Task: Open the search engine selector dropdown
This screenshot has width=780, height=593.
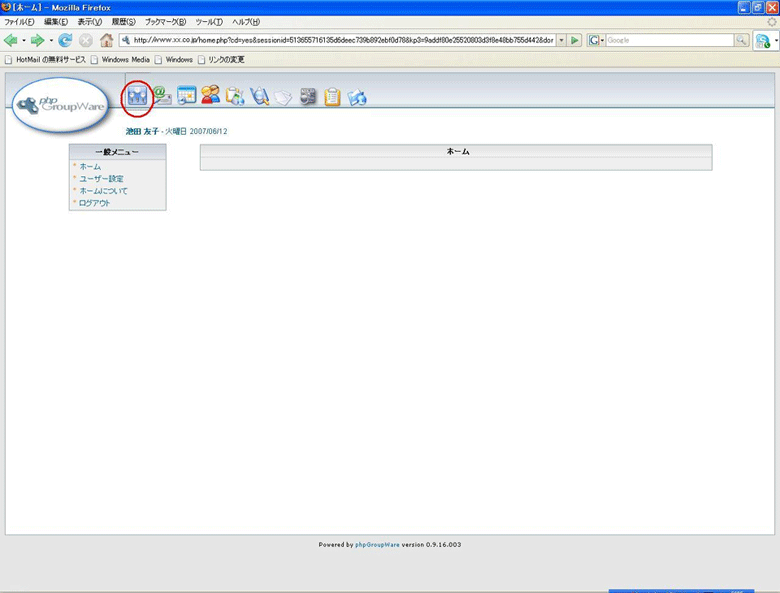Action: (596, 40)
